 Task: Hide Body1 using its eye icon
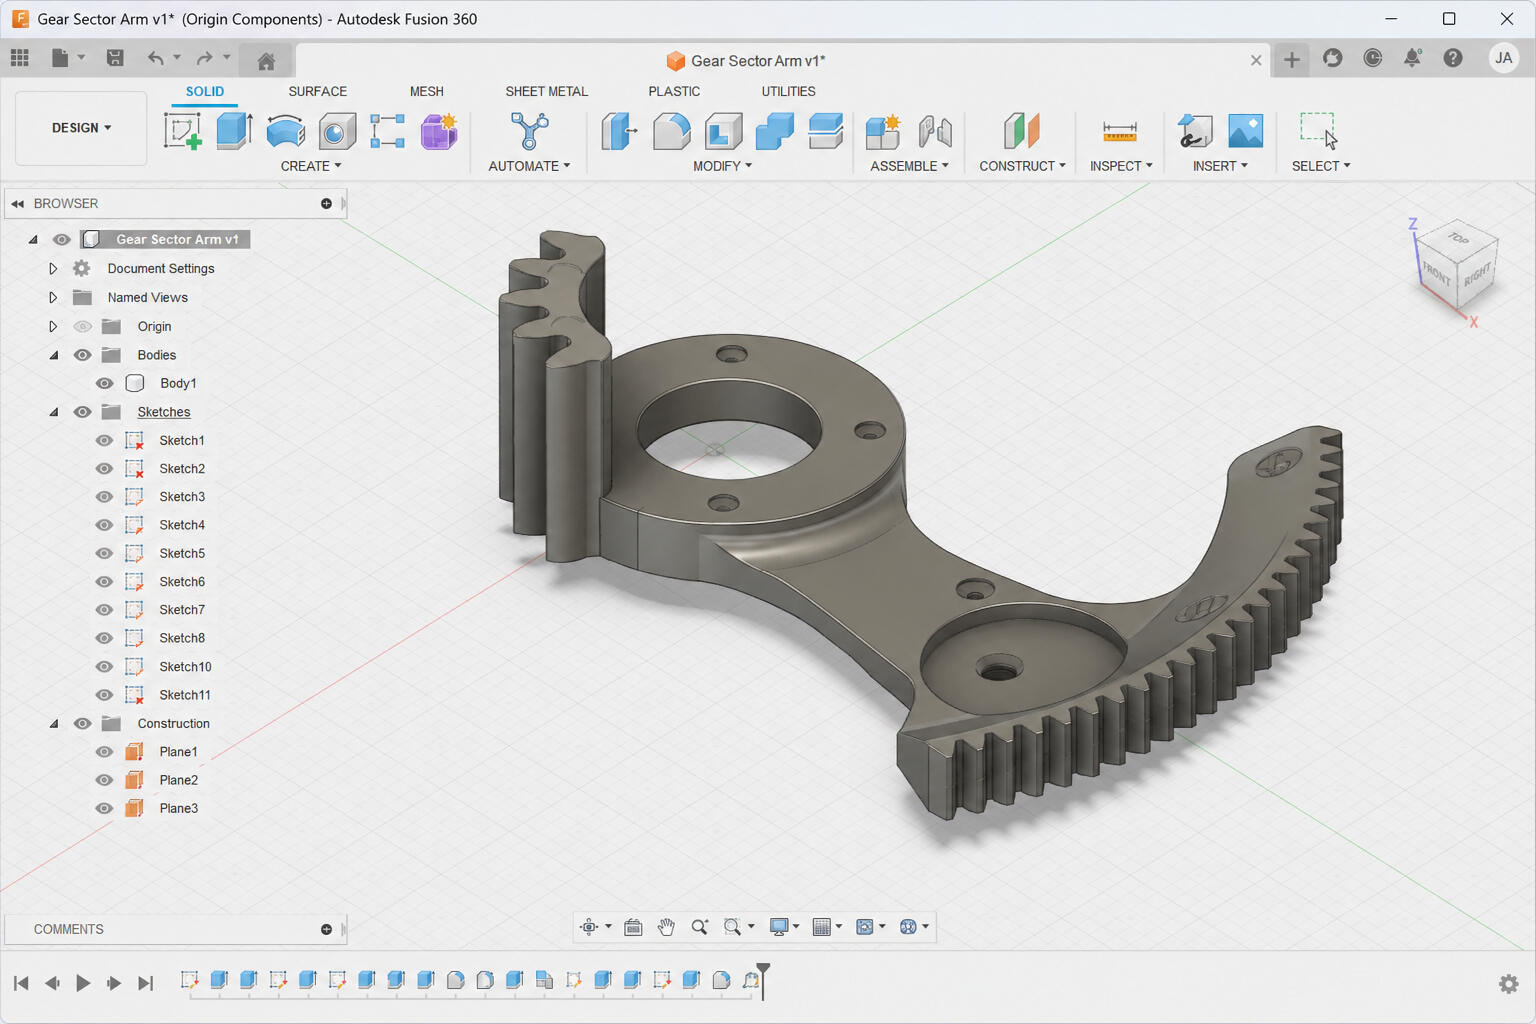pos(104,383)
